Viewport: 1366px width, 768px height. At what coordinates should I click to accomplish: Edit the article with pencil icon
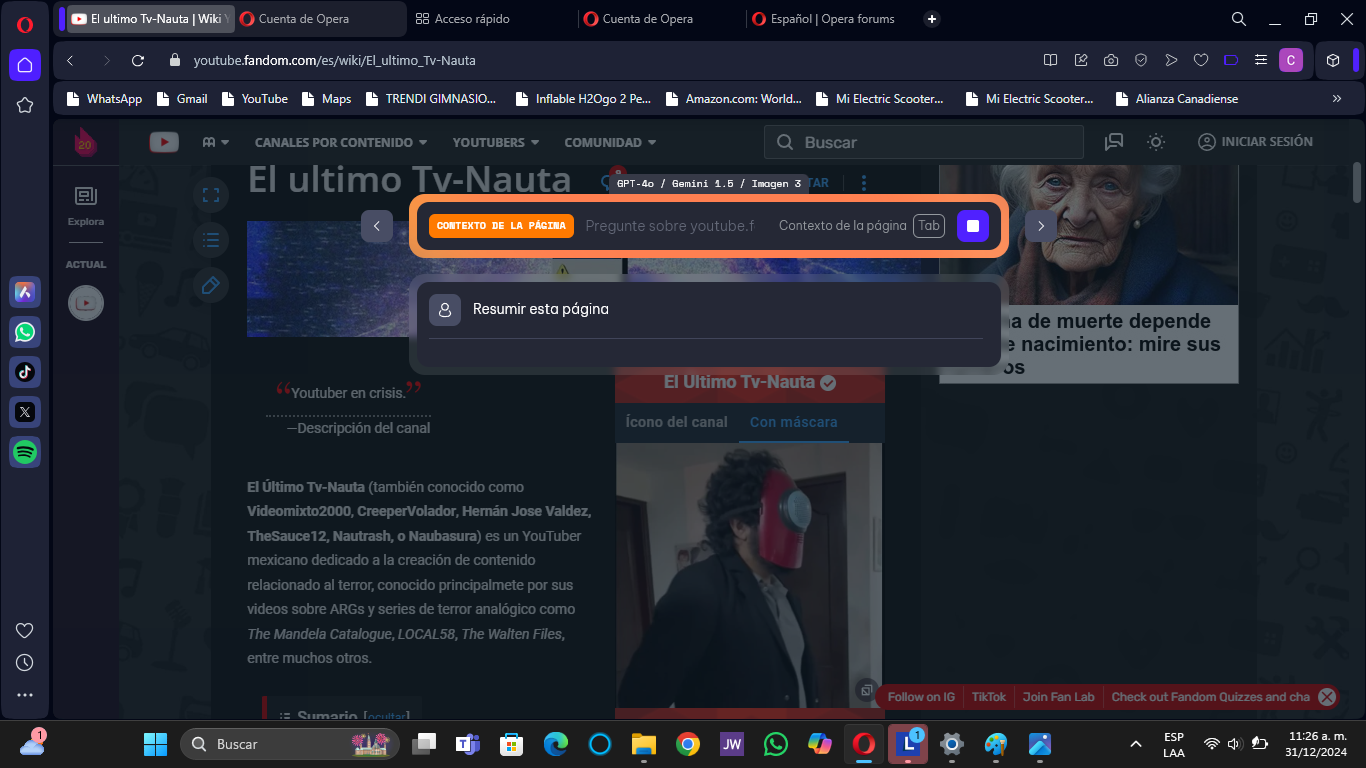click(211, 285)
